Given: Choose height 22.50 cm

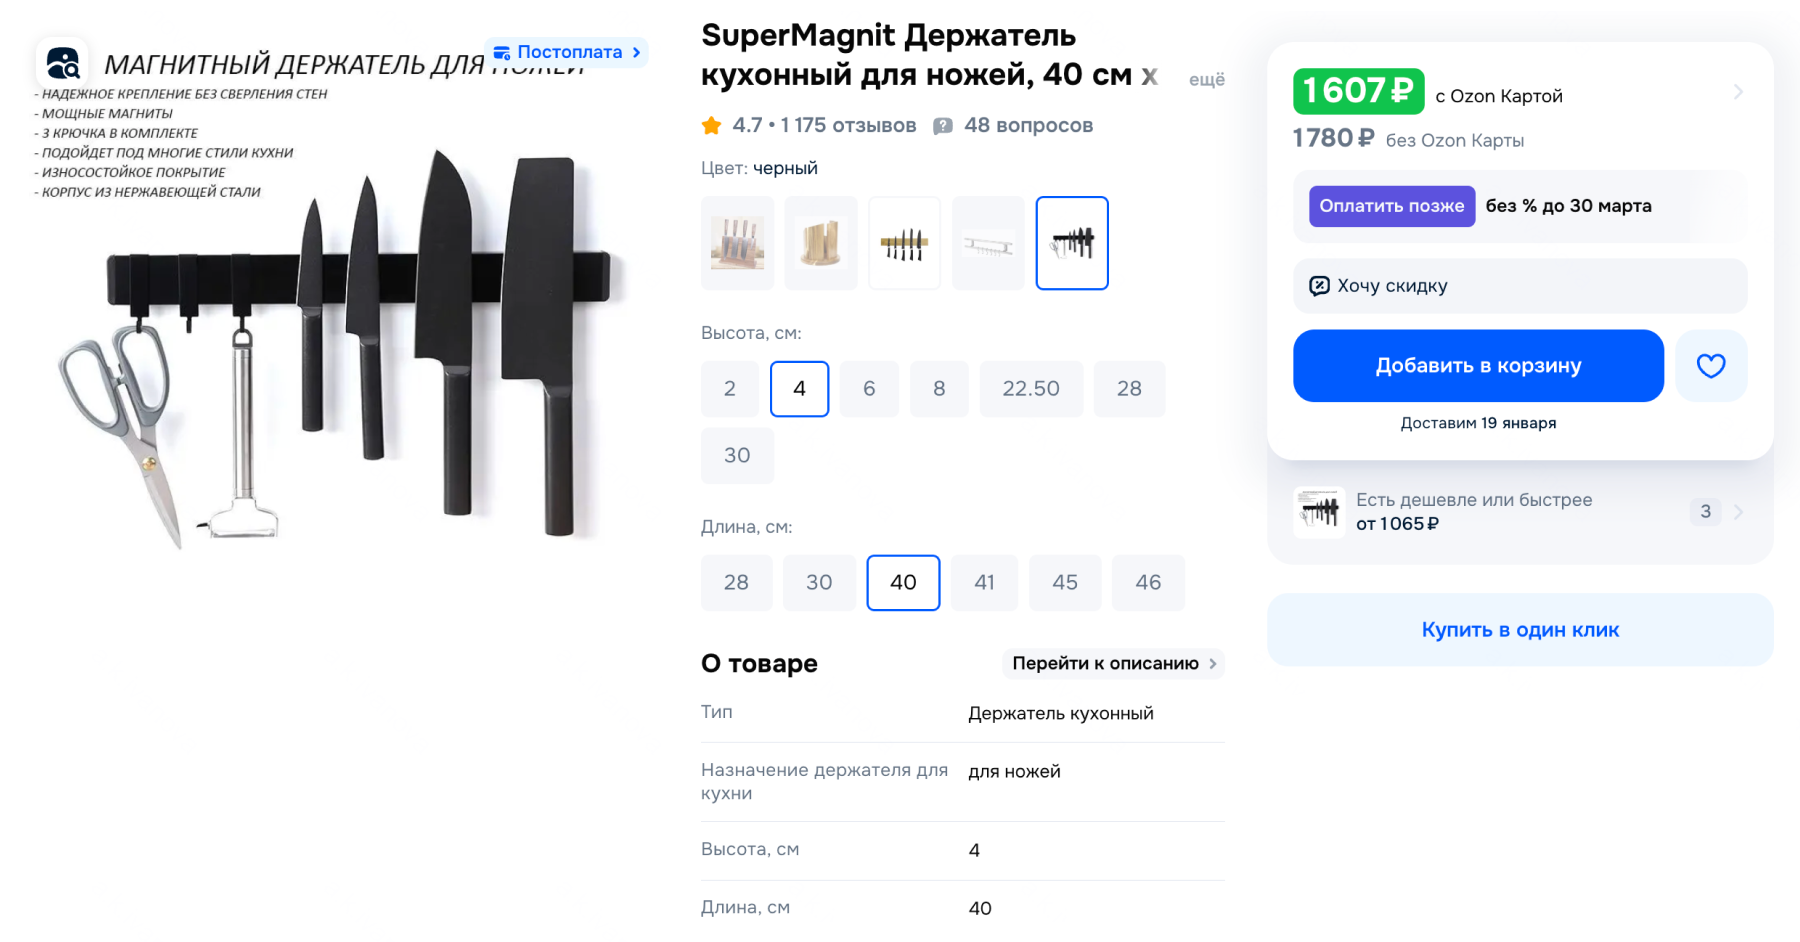Looking at the screenshot, I should point(1030,388).
